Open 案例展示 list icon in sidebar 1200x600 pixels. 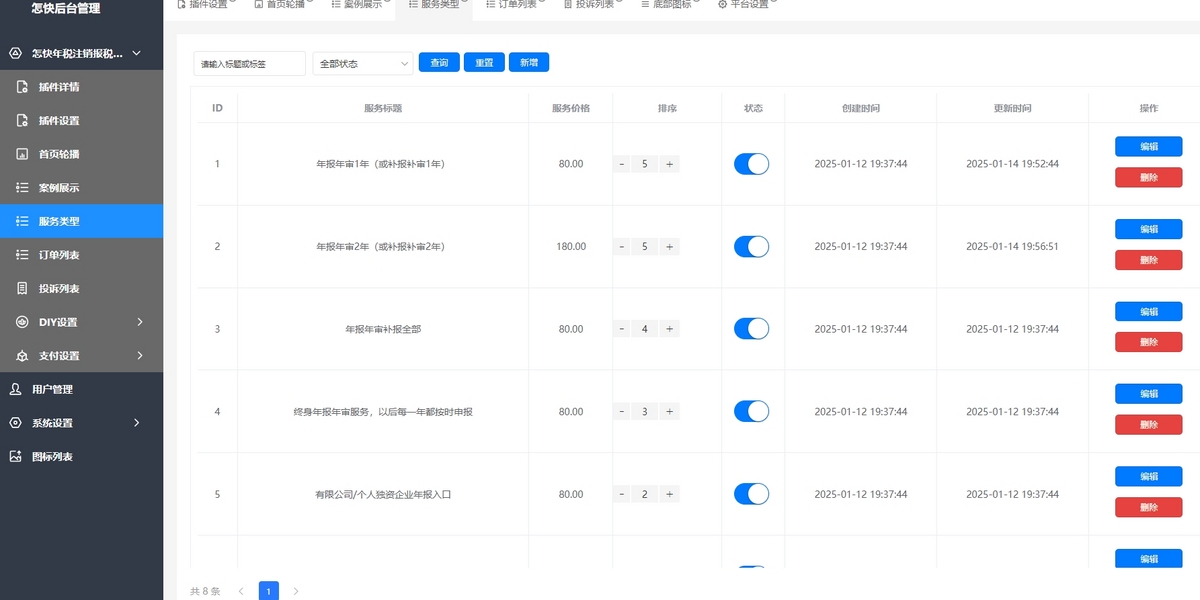[x=22, y=188]
